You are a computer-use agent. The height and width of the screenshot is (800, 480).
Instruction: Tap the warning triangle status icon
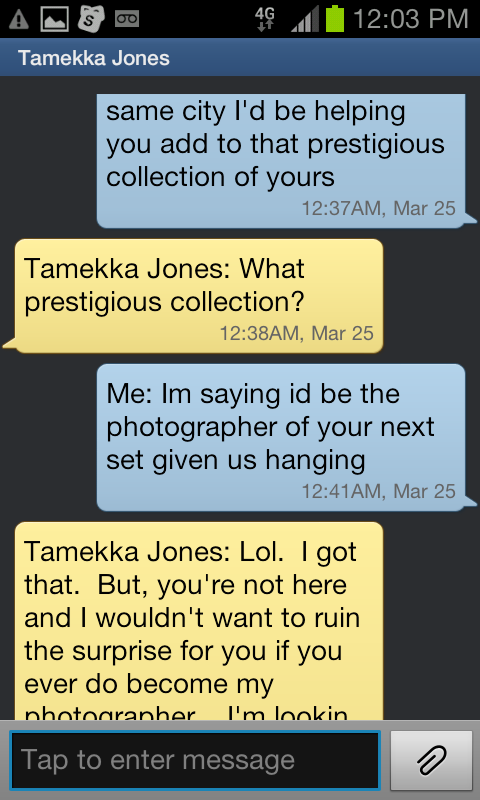pos(19,19)
